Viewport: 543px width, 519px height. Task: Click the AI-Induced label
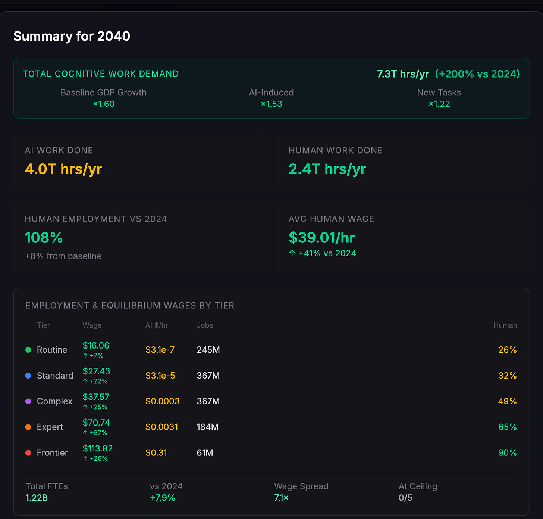coord(271,92)
